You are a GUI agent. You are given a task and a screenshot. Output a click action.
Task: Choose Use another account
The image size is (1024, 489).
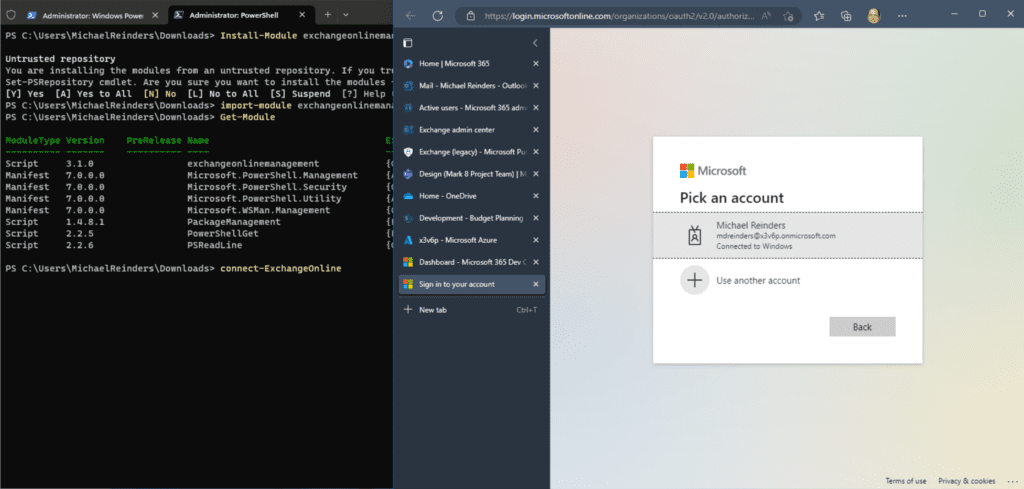[x=788, y=280]
